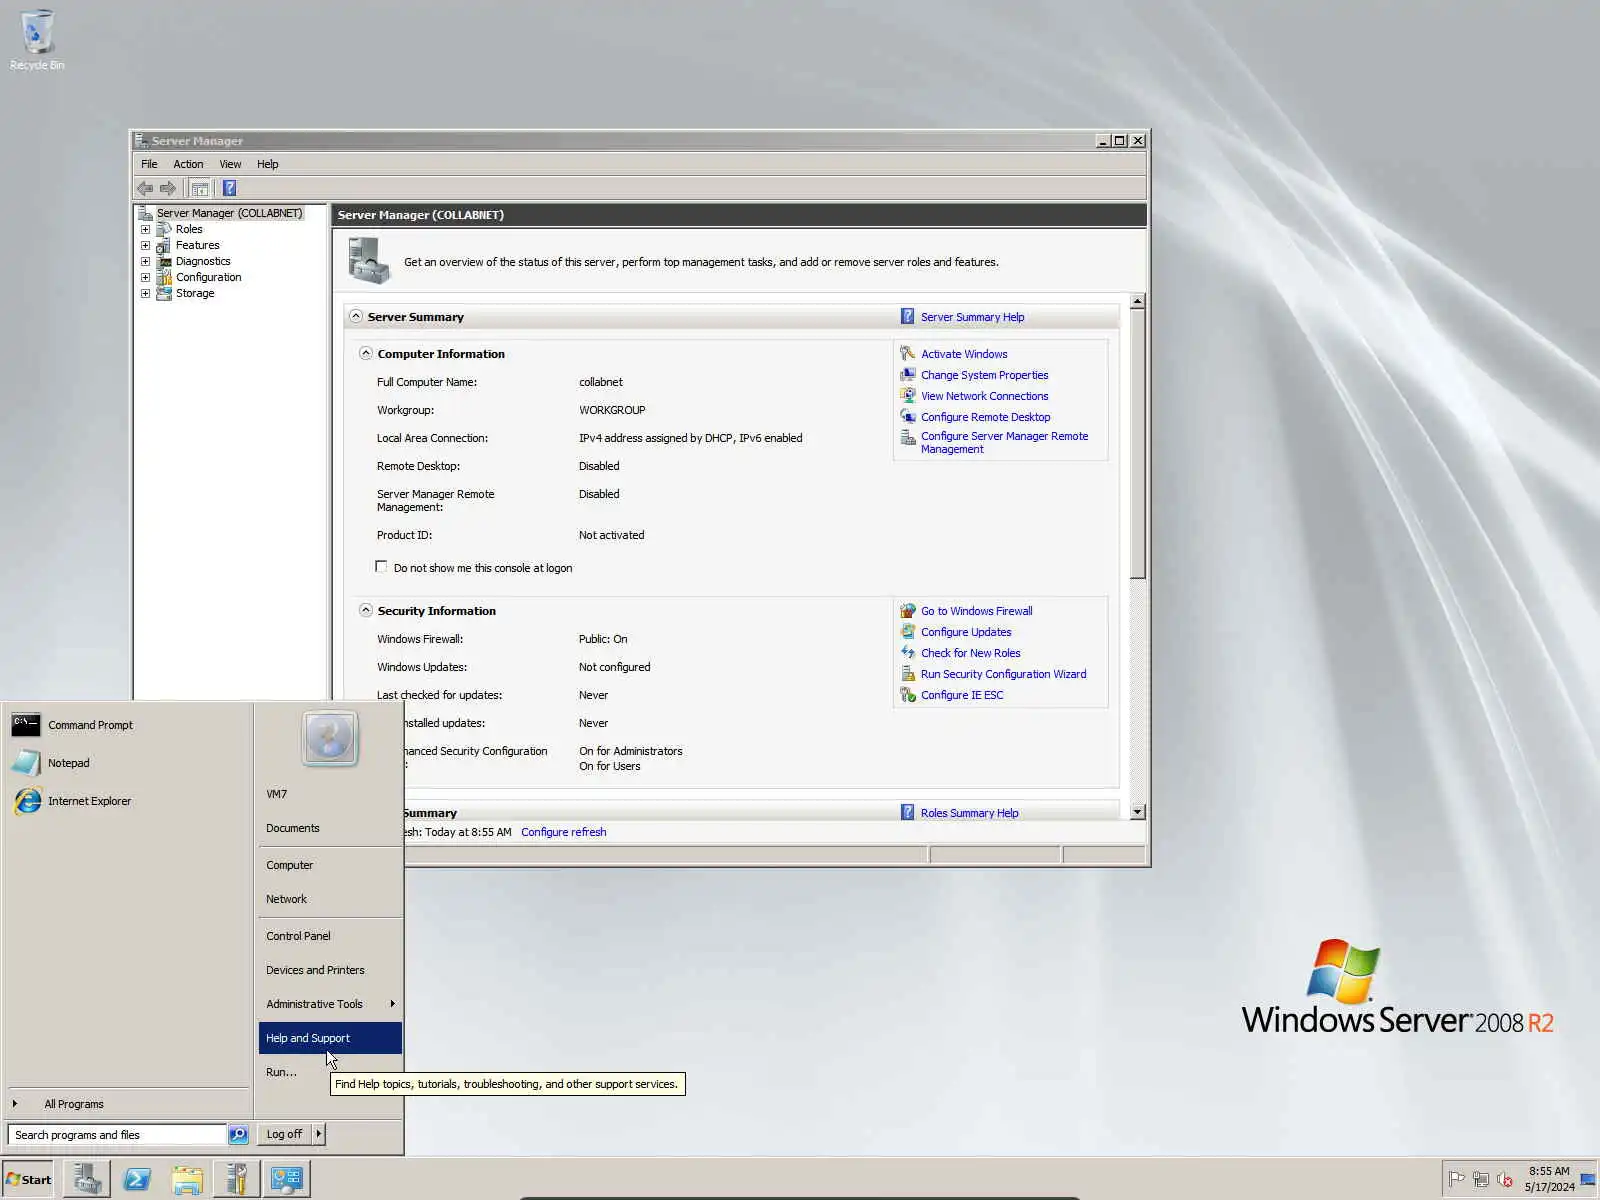1600x1200 pixels.
Task: Select the Configuration node icon in tree
Action: pos(164,277)
